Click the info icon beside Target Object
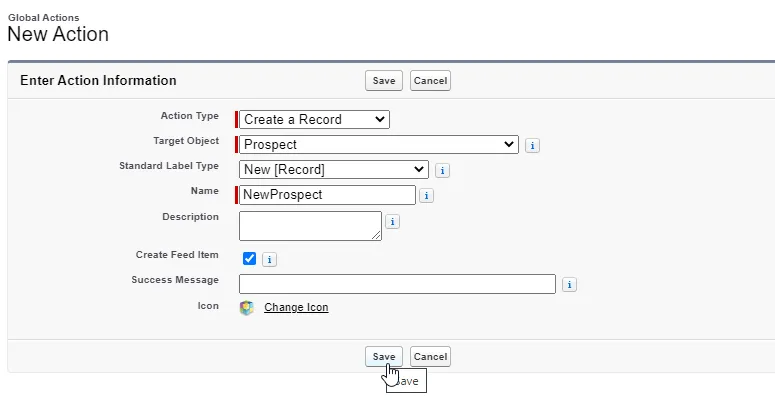This screenshot has height=410, width=775. (x=532, y=145)
